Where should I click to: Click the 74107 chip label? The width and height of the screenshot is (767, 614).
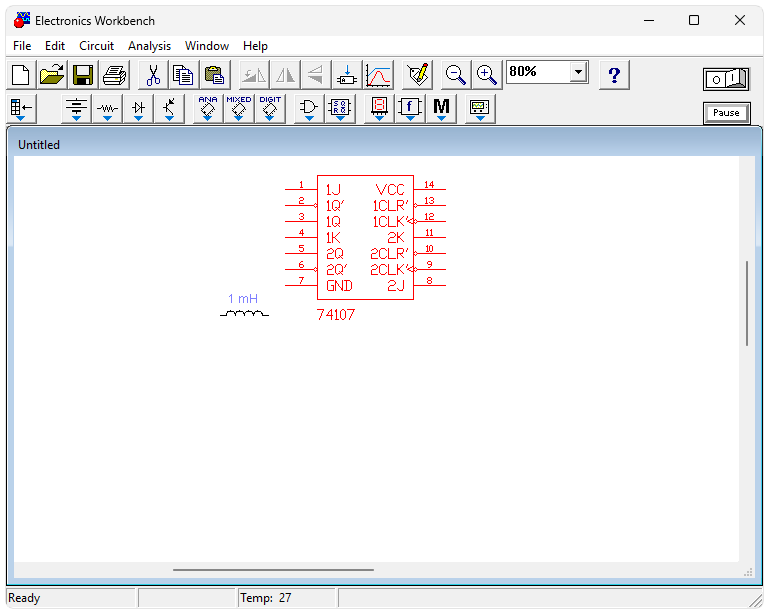(x=336, y=315)
